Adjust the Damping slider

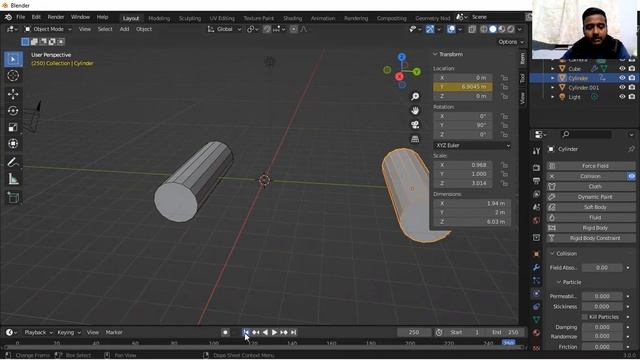tap(602, 327)
